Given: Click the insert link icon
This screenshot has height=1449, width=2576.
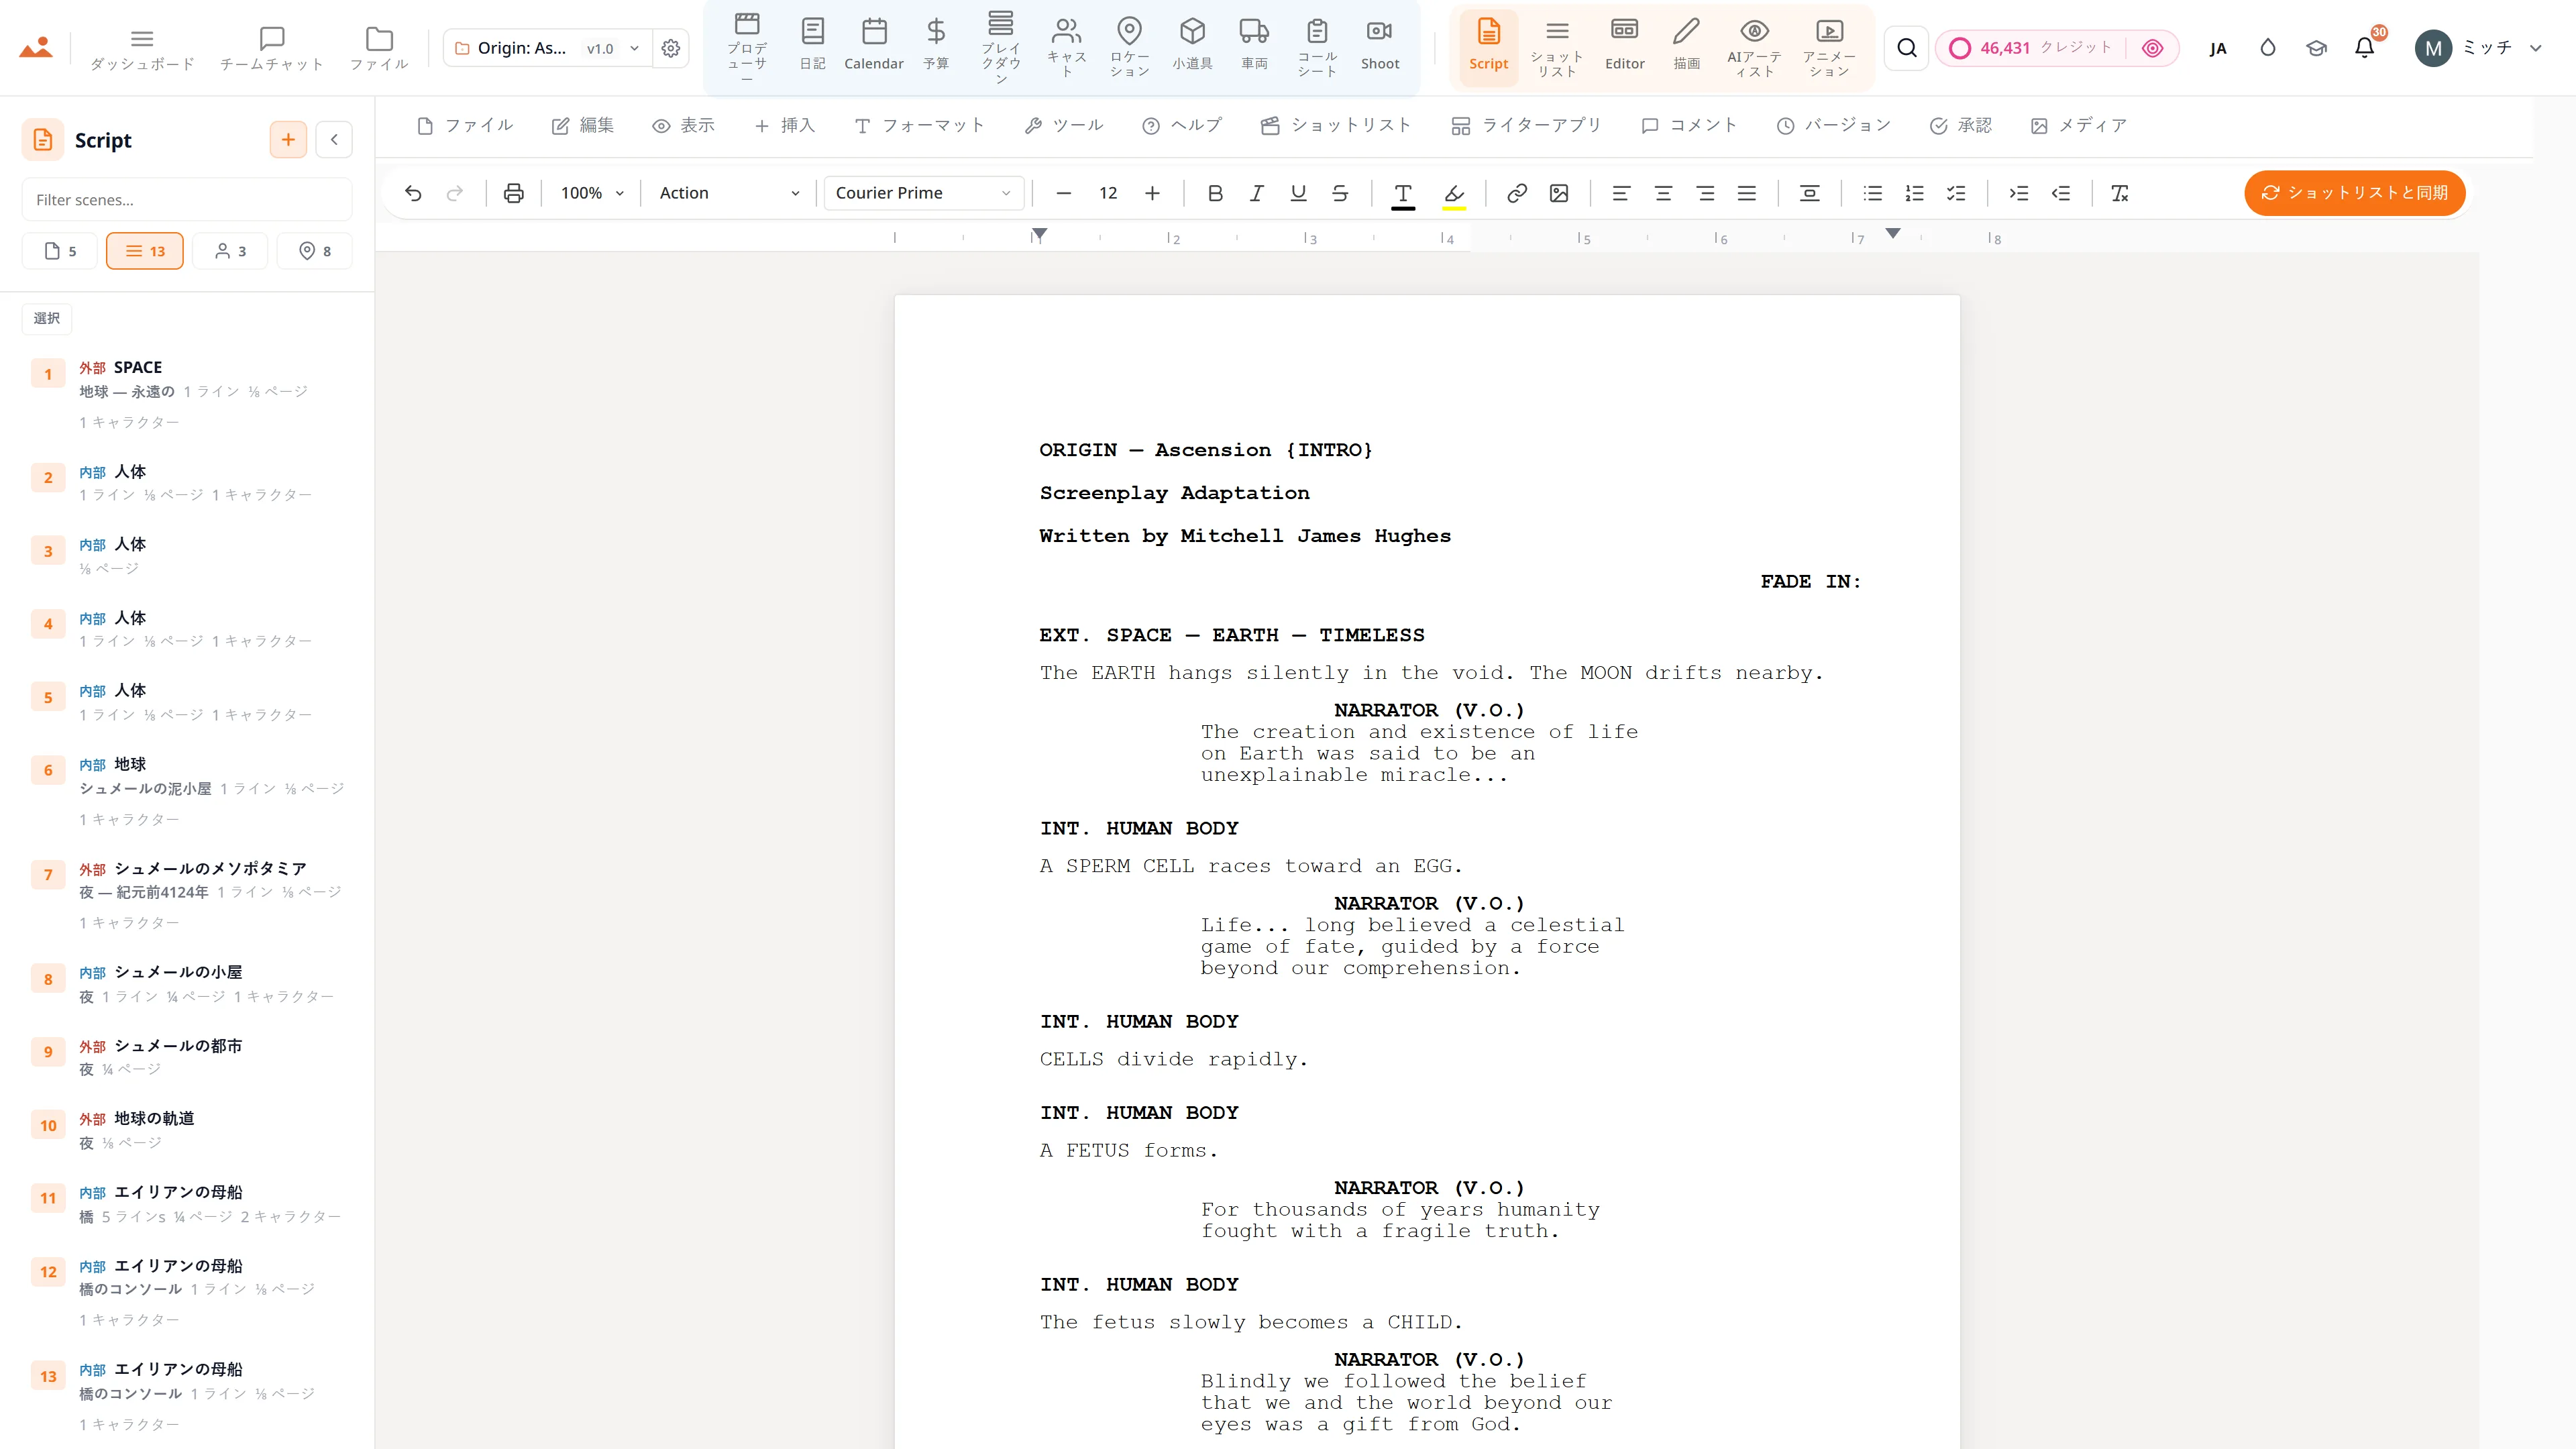Looking at the screenshot, I should (1517, 193).
